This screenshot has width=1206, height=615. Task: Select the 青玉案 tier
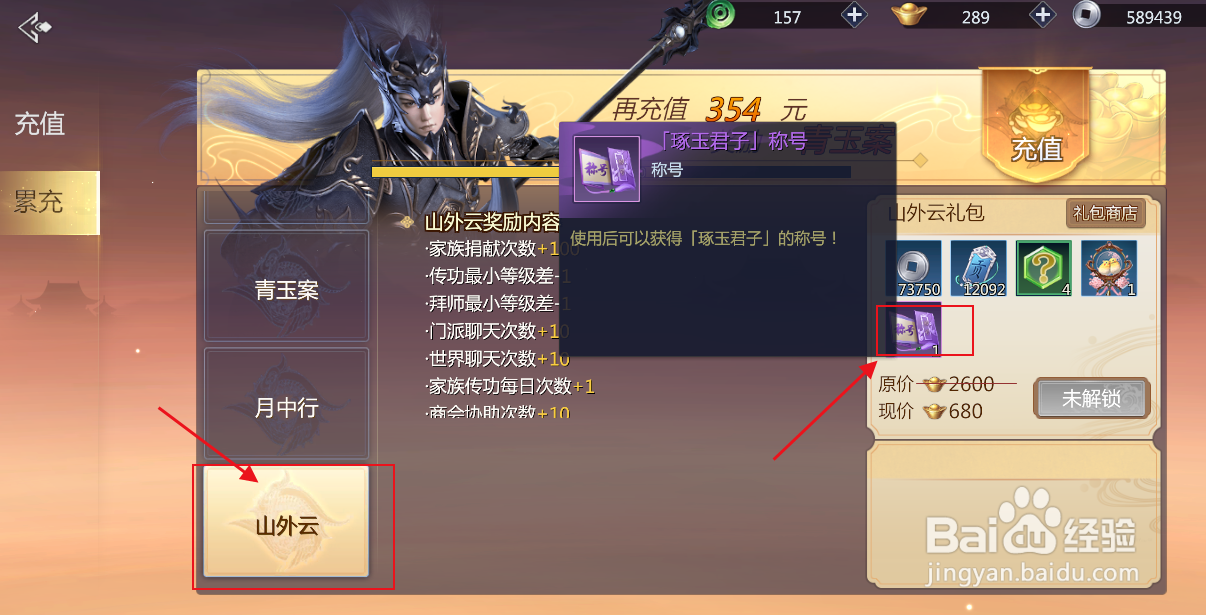[286, 288]
